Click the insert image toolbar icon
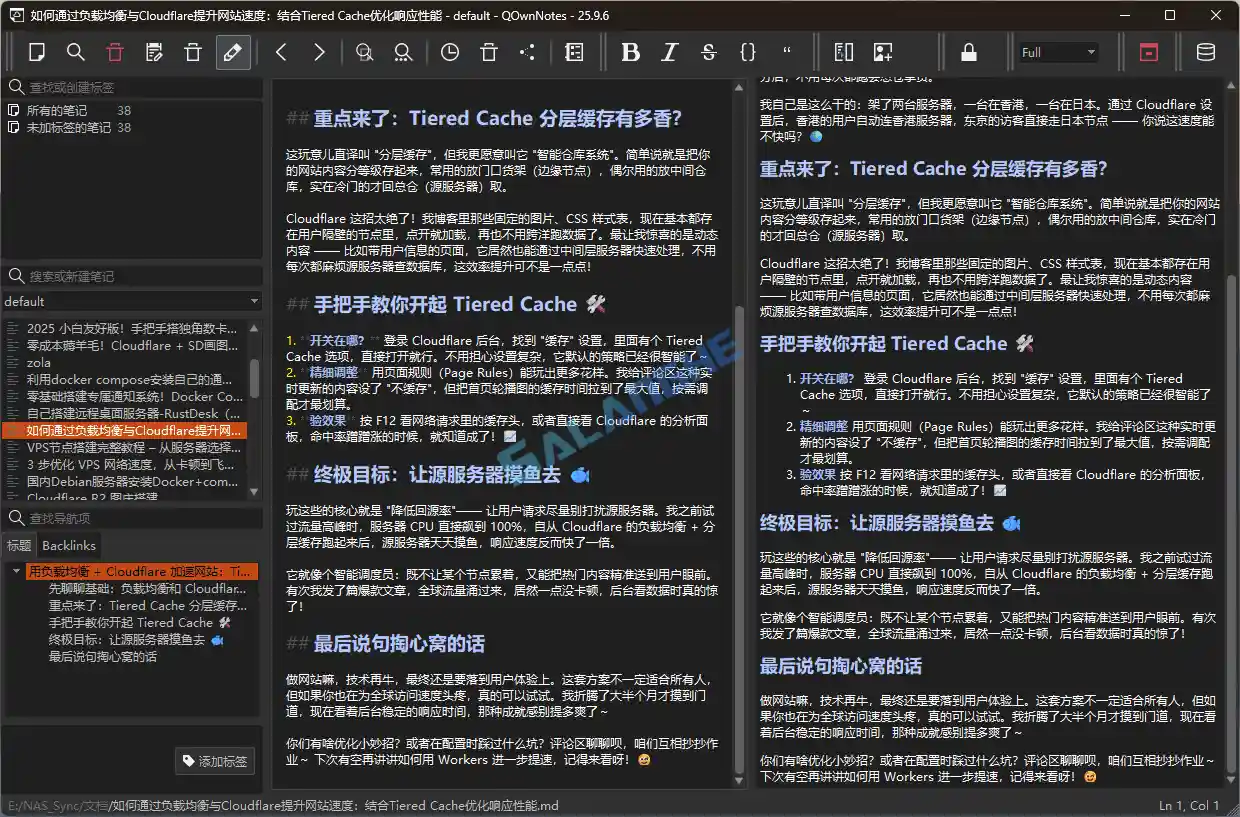This screenshot has width=1240, height=817. point(881,51)
